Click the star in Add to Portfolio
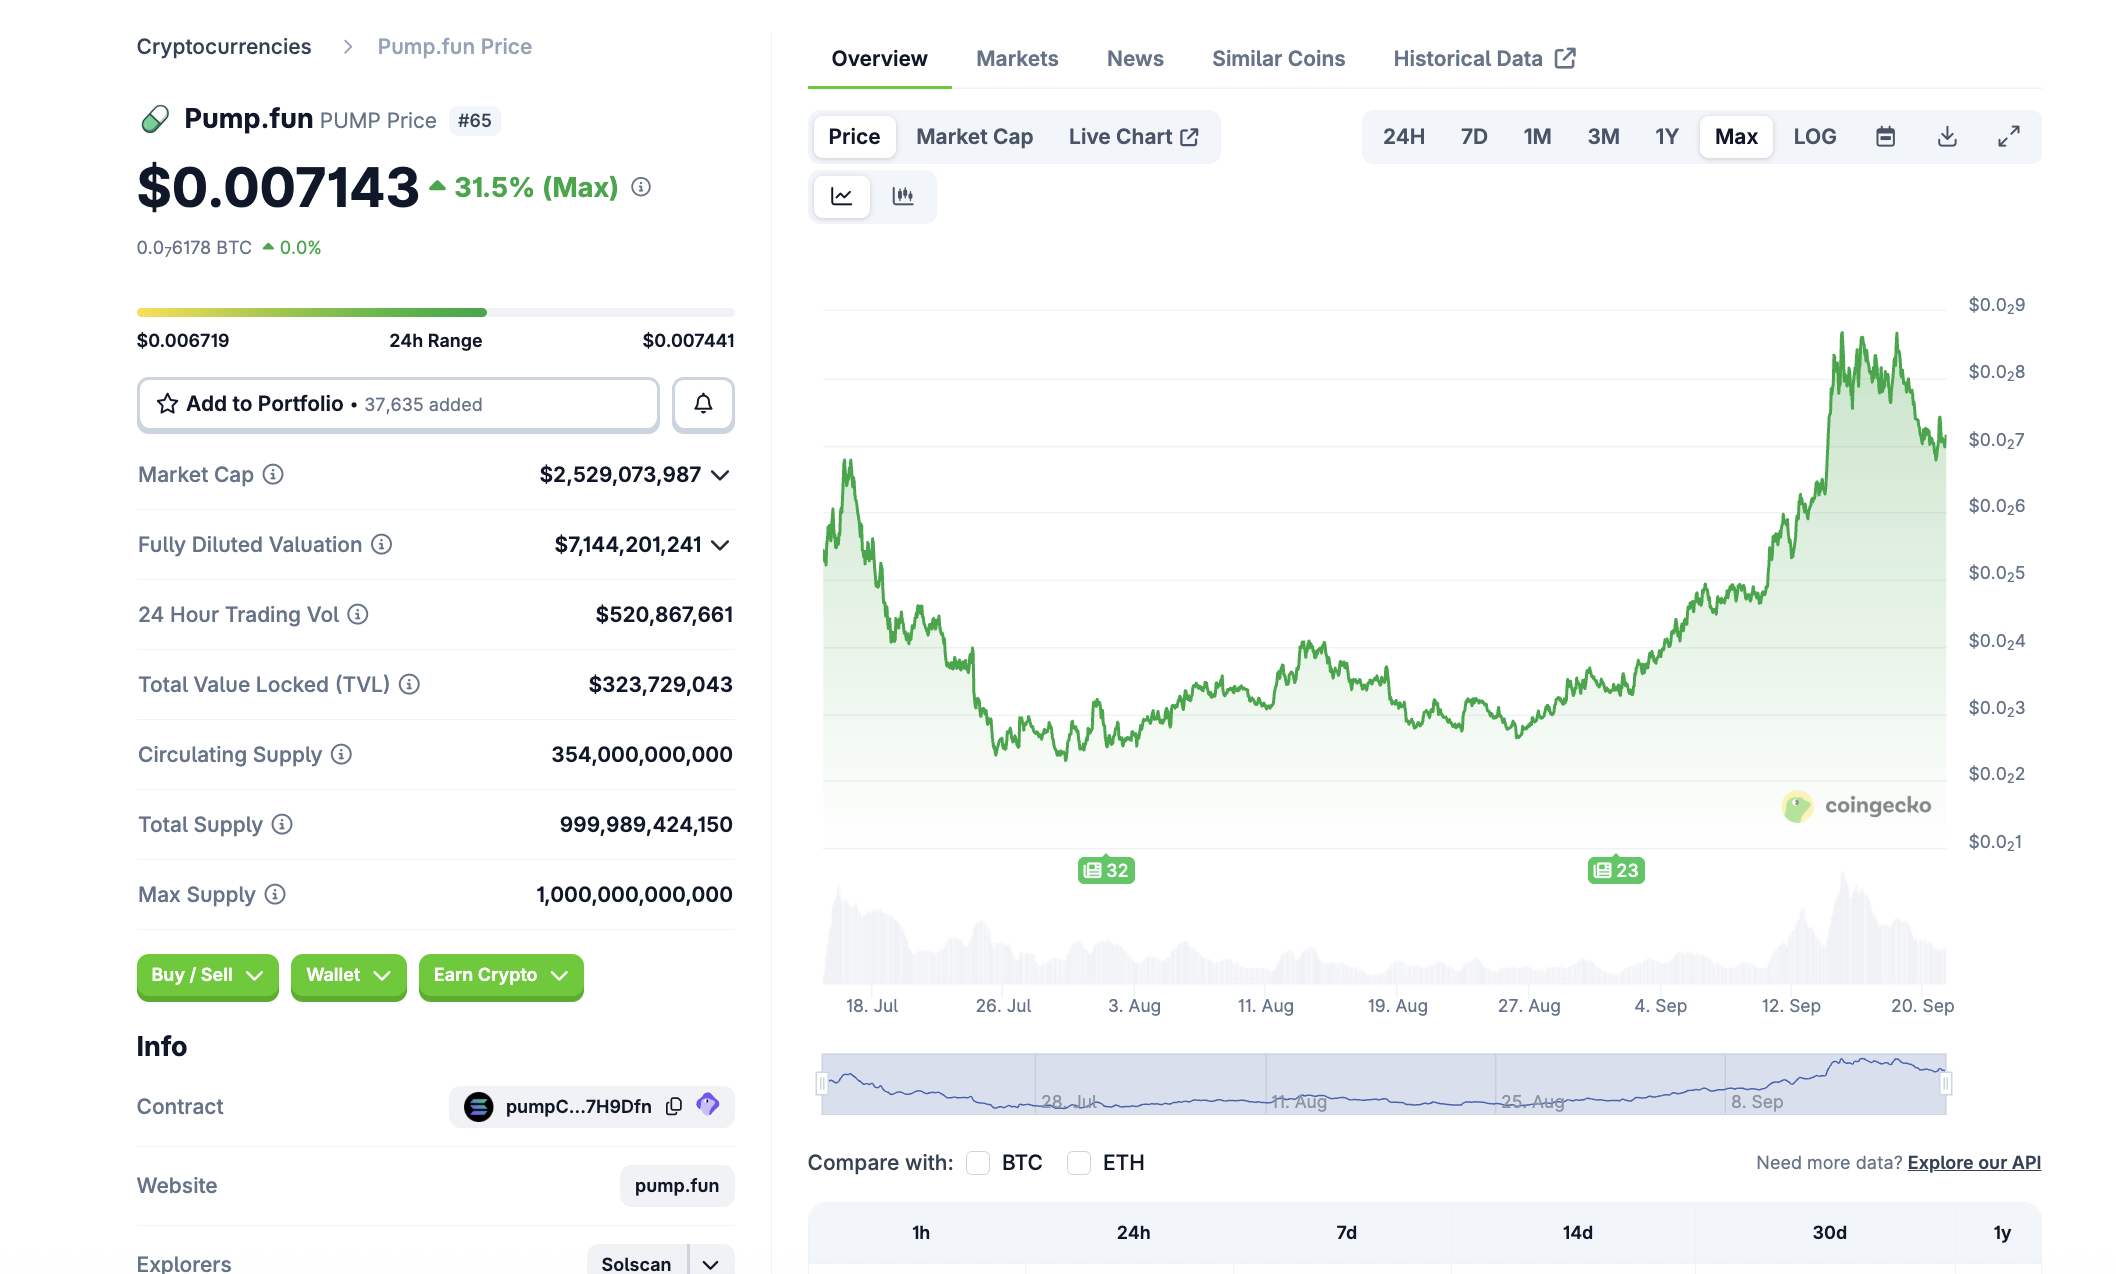The height and width of the screenshot is (1274, 2116). (x=165, y=404)
